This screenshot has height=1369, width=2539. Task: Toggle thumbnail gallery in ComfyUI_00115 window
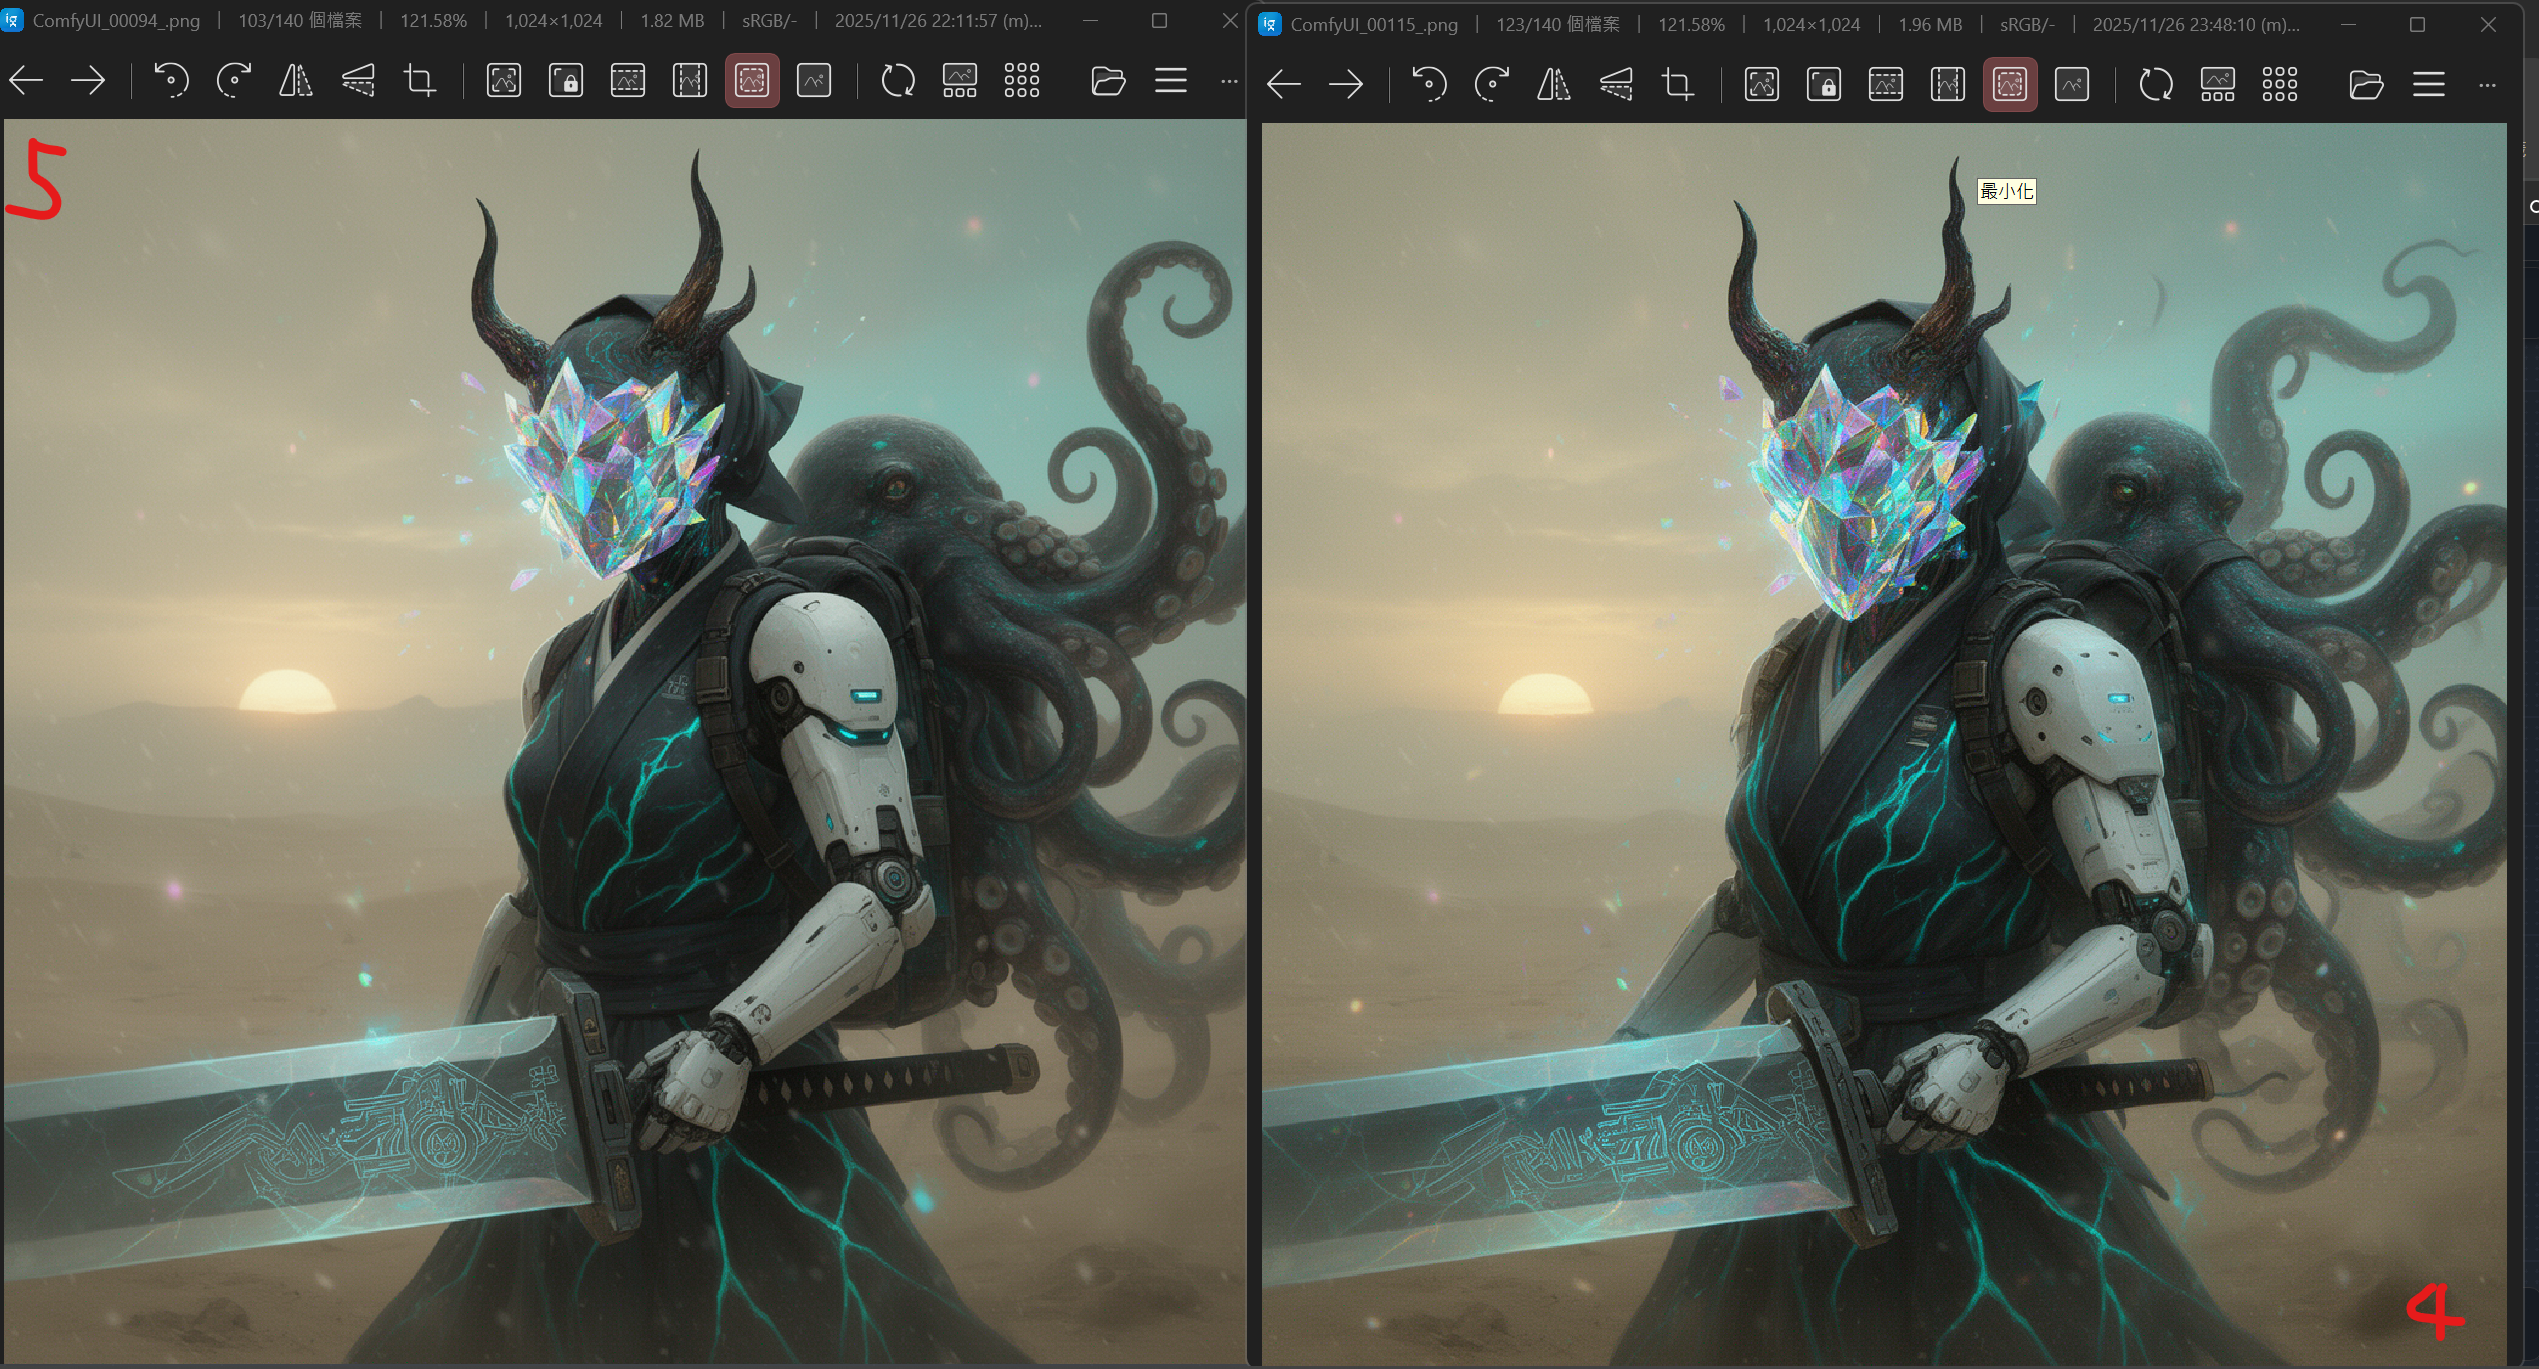tap(2218, 85)
